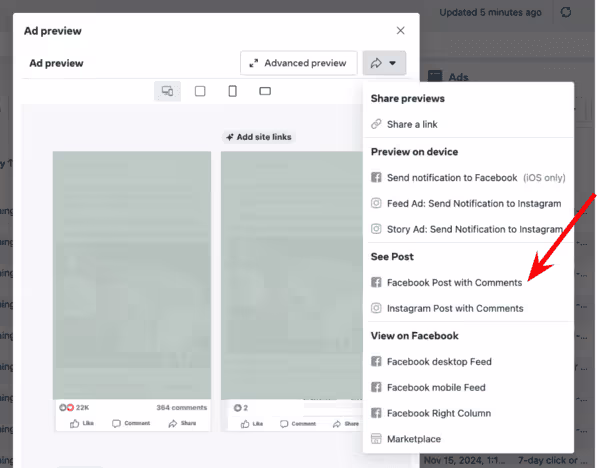View ad in Marketplace
The width and height of the screenshot is (599, 468).
point(414,439)
